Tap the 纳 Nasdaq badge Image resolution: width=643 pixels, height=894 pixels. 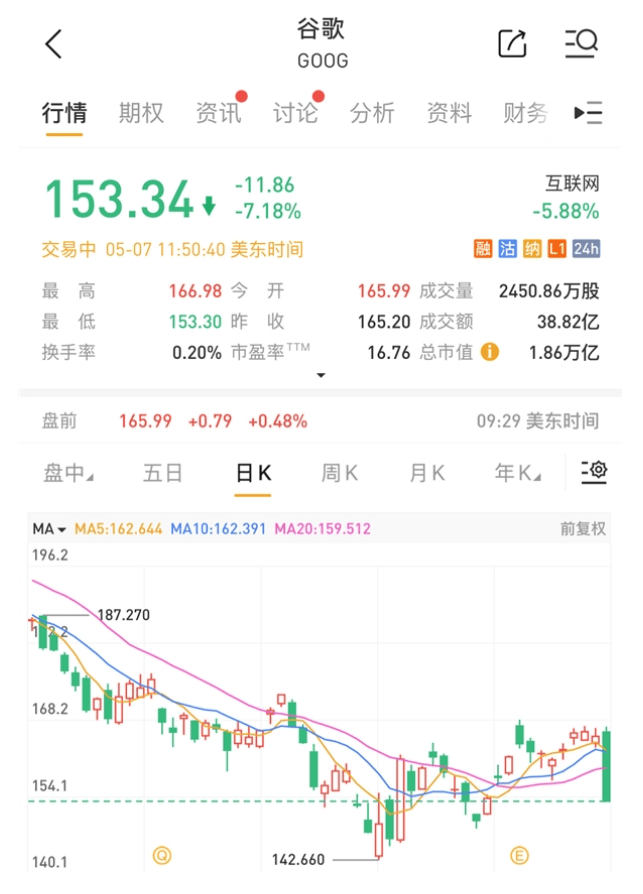(x=532, y=249)
